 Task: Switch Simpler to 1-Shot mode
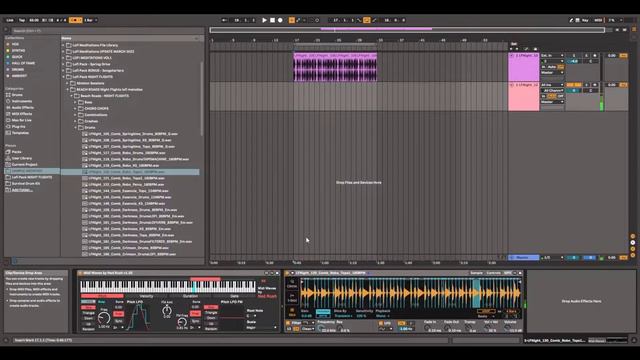coord(292,298)
